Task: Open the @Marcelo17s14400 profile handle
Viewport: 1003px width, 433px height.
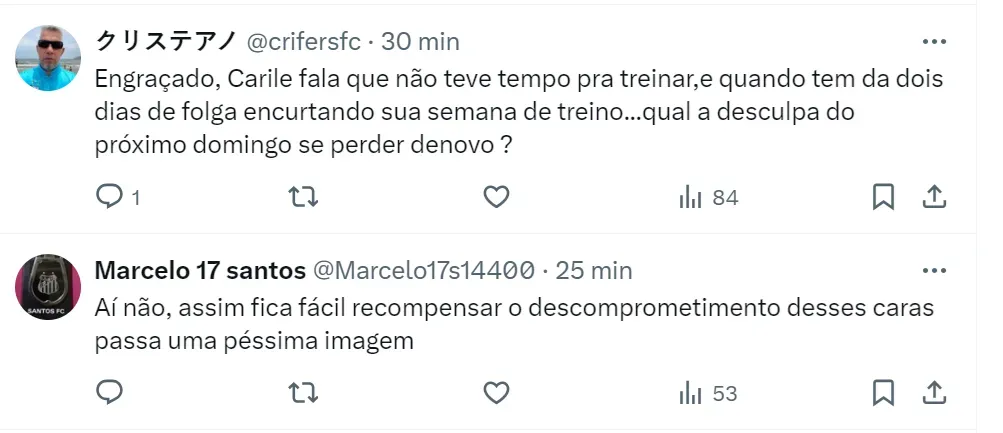Action: (x=423, y=270)
